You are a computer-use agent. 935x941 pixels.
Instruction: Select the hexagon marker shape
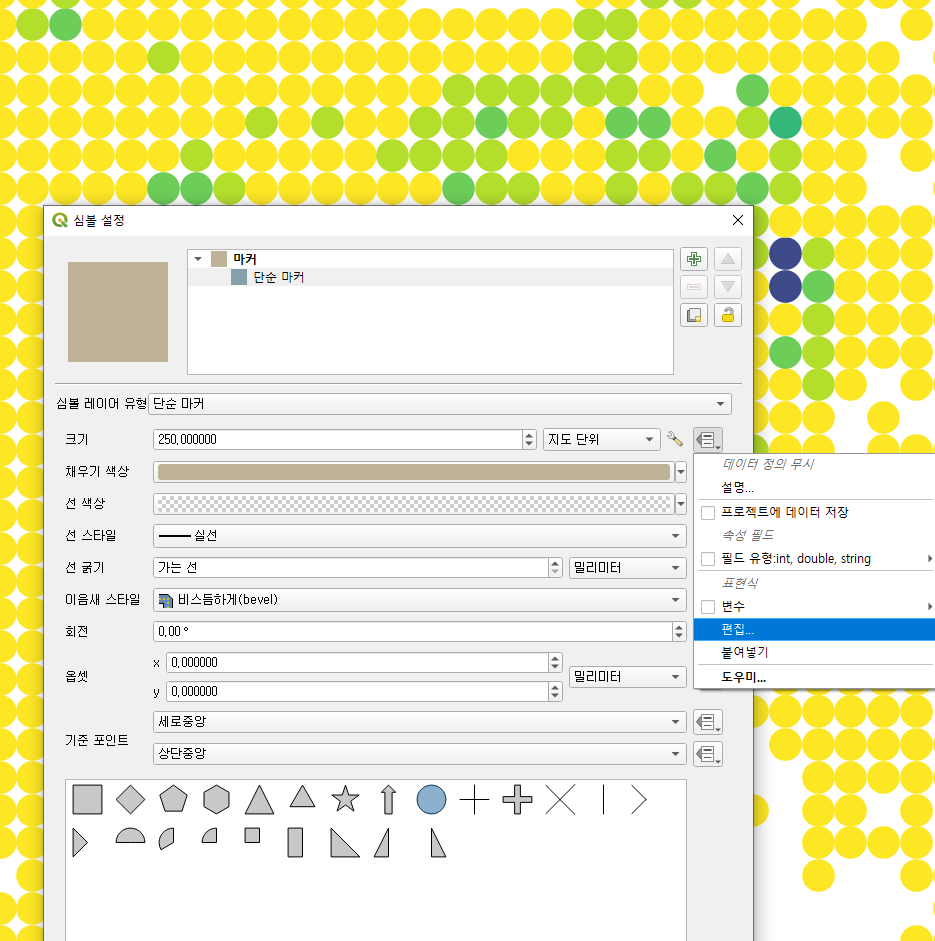(x=217, y=799)
